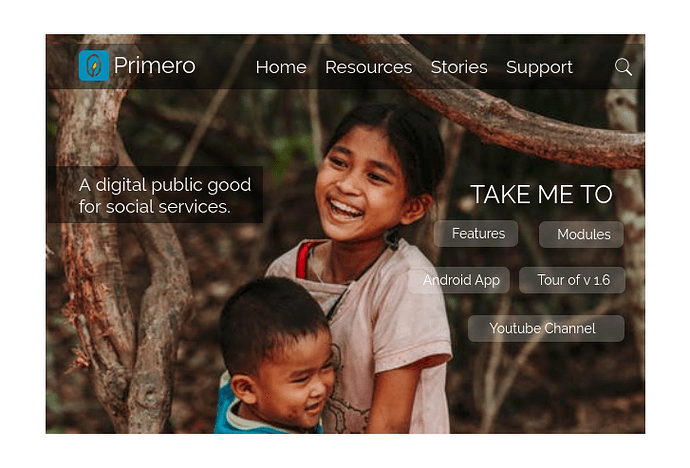This screenshot has width=690, height=468.
Task: Select the Tour of v 1.6 button
Action: click(572, 280)
